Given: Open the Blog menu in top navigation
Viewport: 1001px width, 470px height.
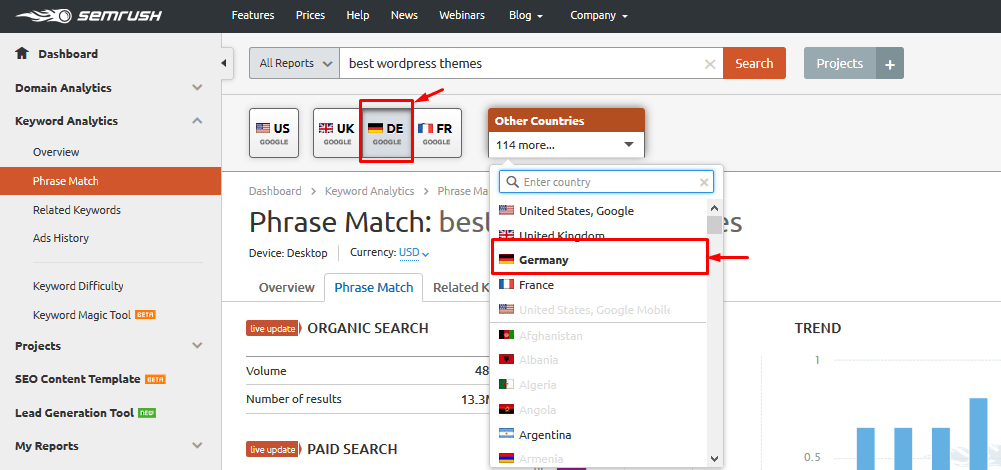Looking at the screenshot, I should coord(526,15).
